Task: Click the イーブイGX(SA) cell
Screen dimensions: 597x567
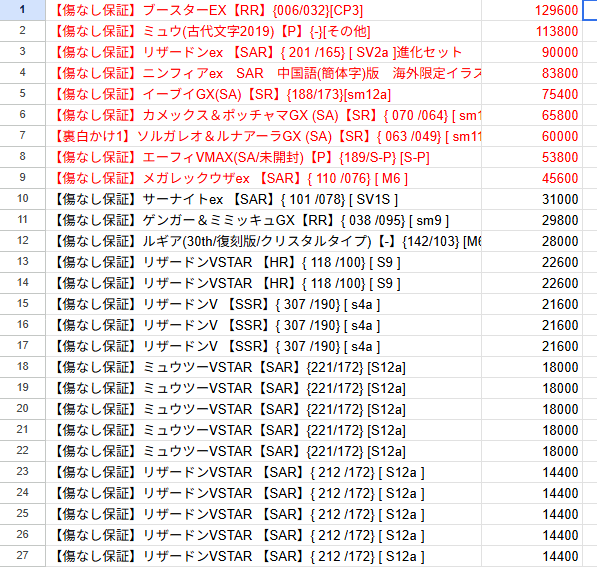Action: click(263, 94)
